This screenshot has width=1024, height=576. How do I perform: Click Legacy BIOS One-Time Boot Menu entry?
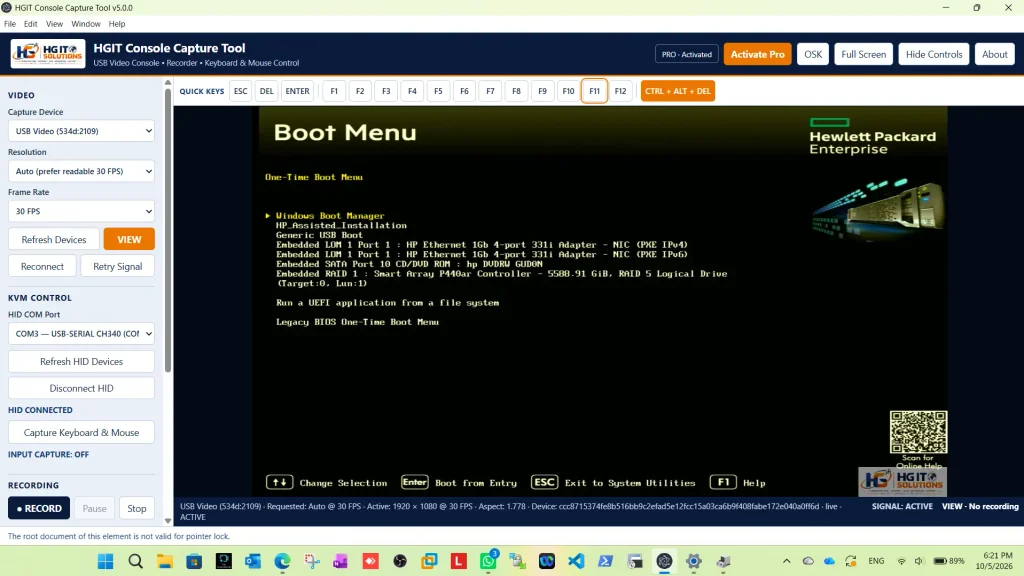click(x=357, y=322)
